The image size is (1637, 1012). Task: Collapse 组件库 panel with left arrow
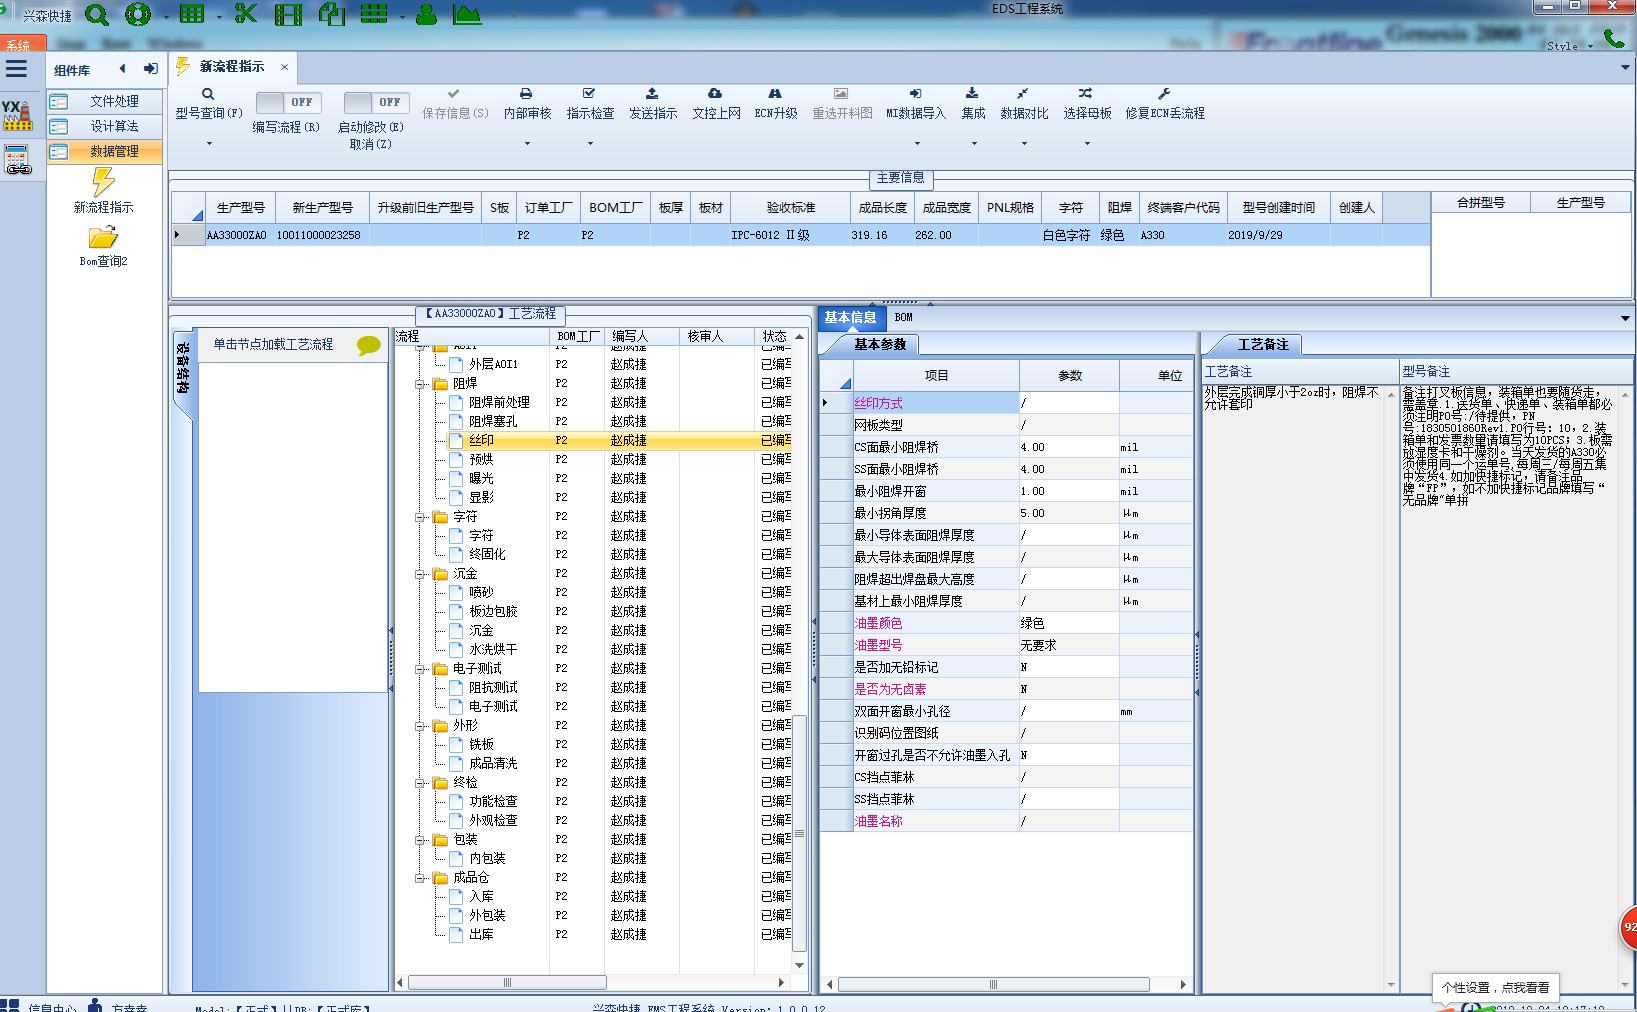coord(122,69)
